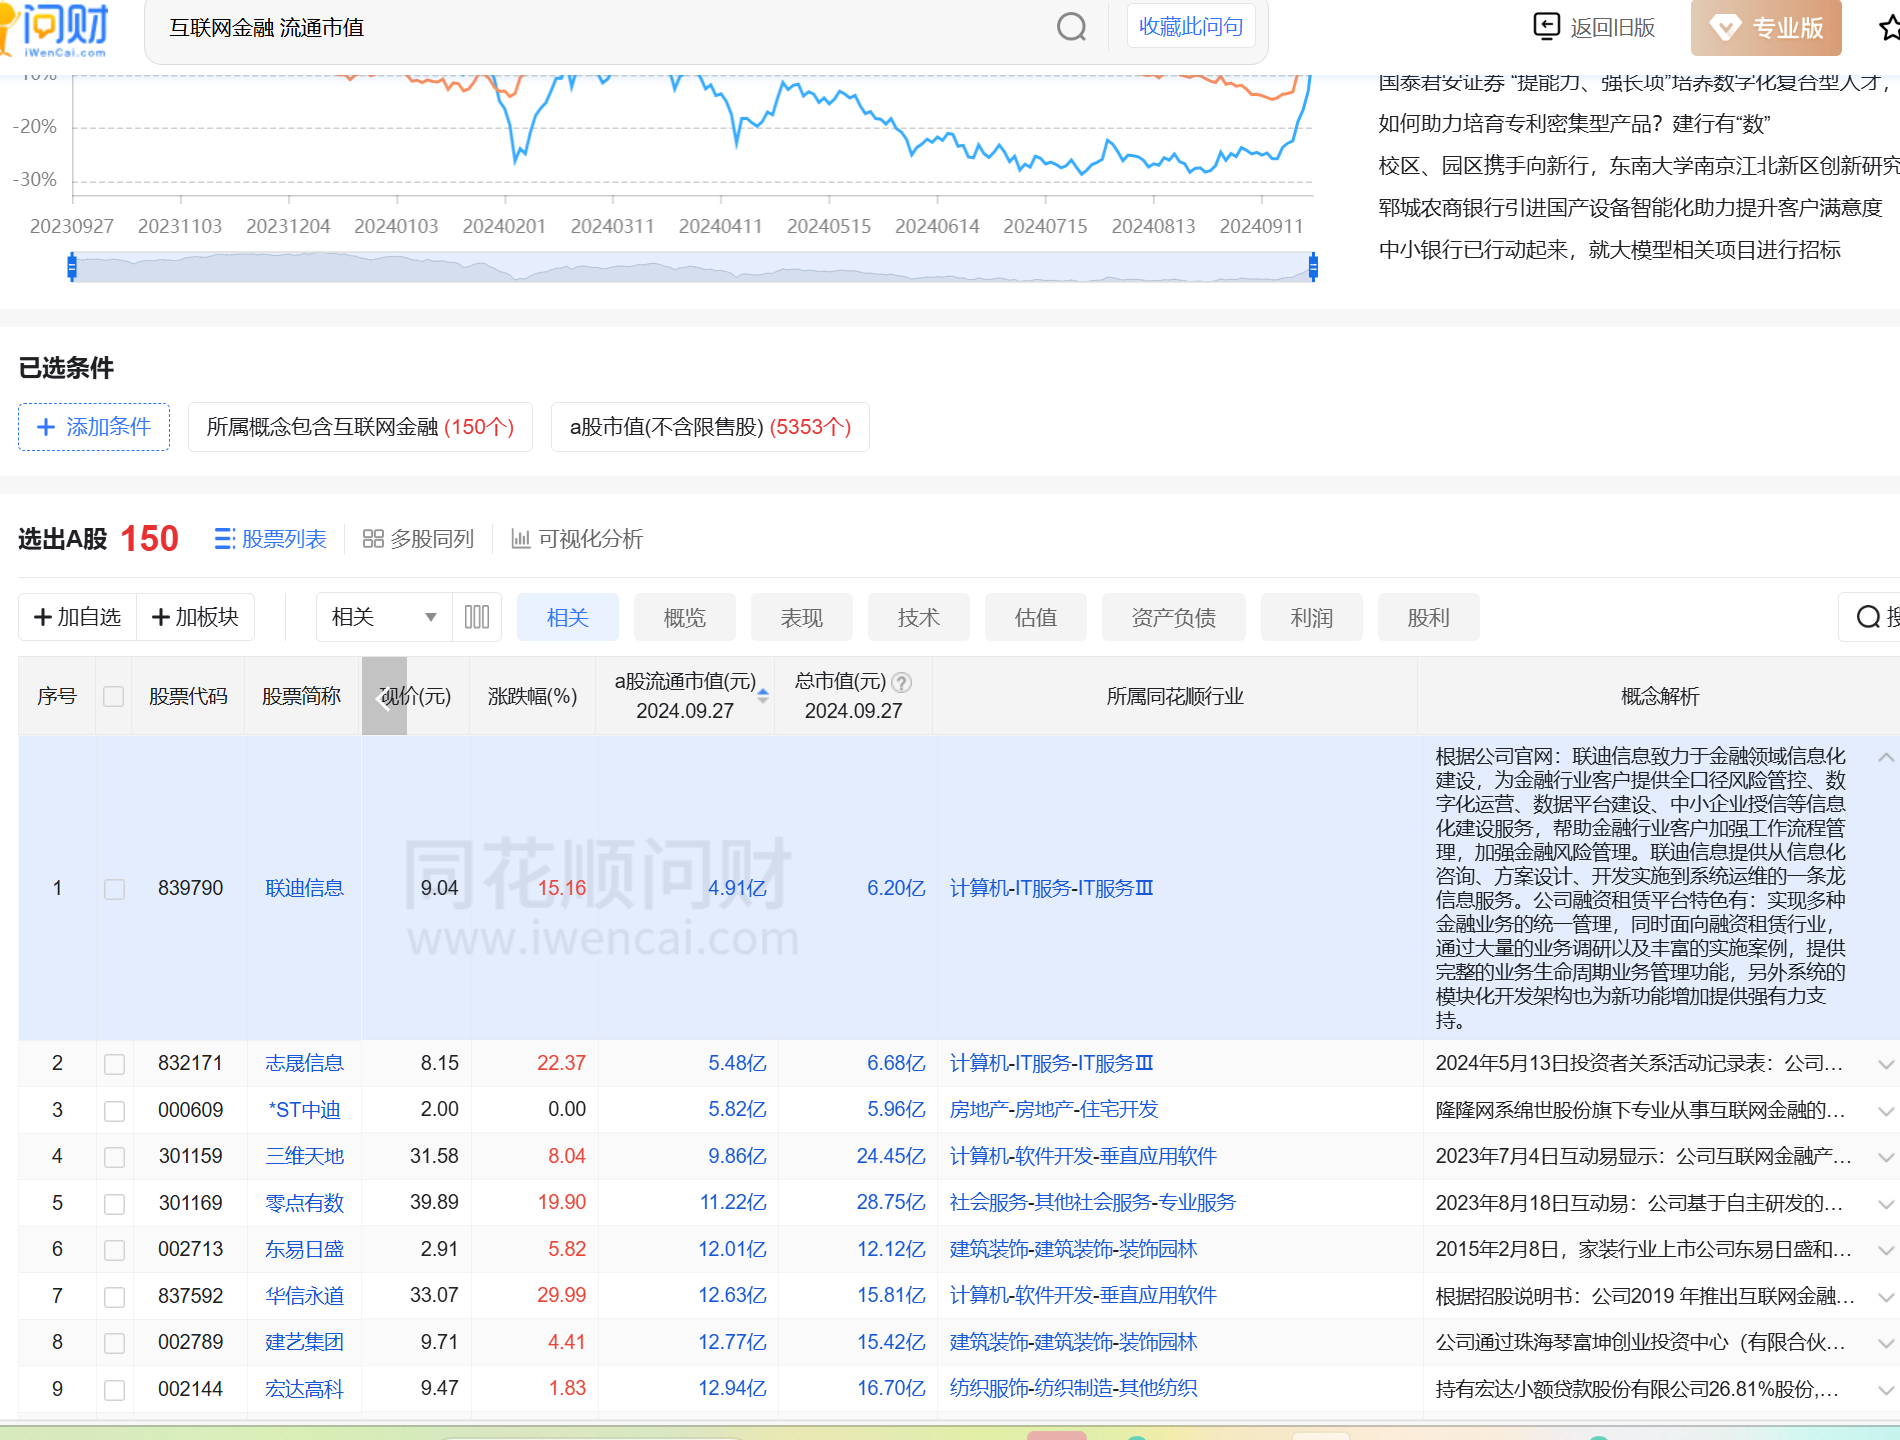Click the a股市值(不含限售股) condition chip

[x=710, y=427]
